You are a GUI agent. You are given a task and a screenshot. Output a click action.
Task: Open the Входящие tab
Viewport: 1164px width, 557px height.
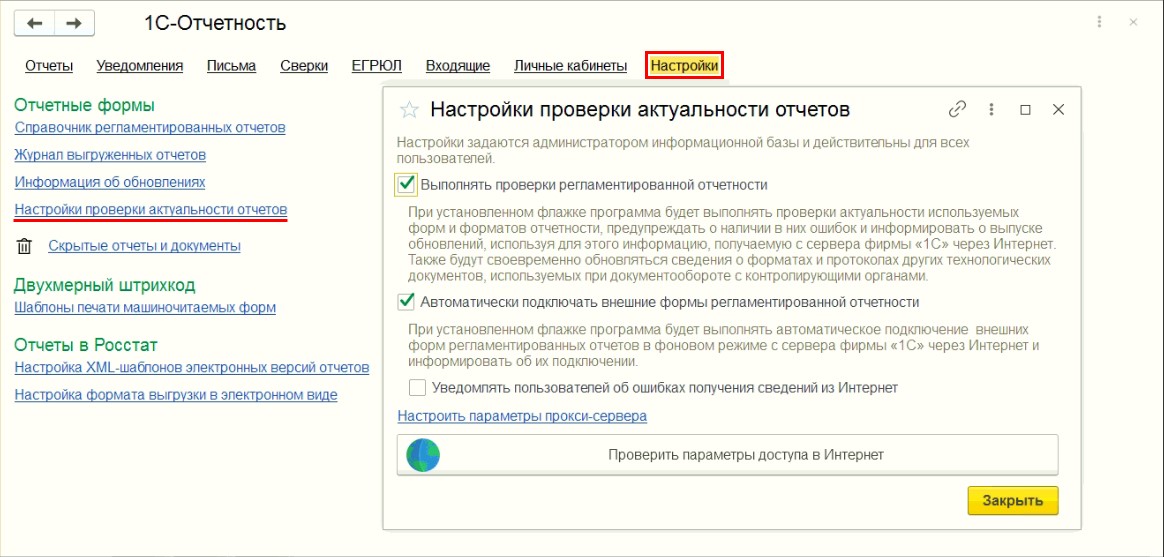click(458, 65)
